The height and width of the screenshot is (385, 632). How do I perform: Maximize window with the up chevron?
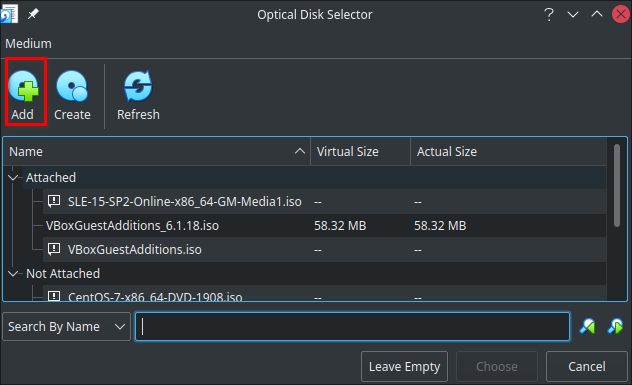click(x=597, y=14)
